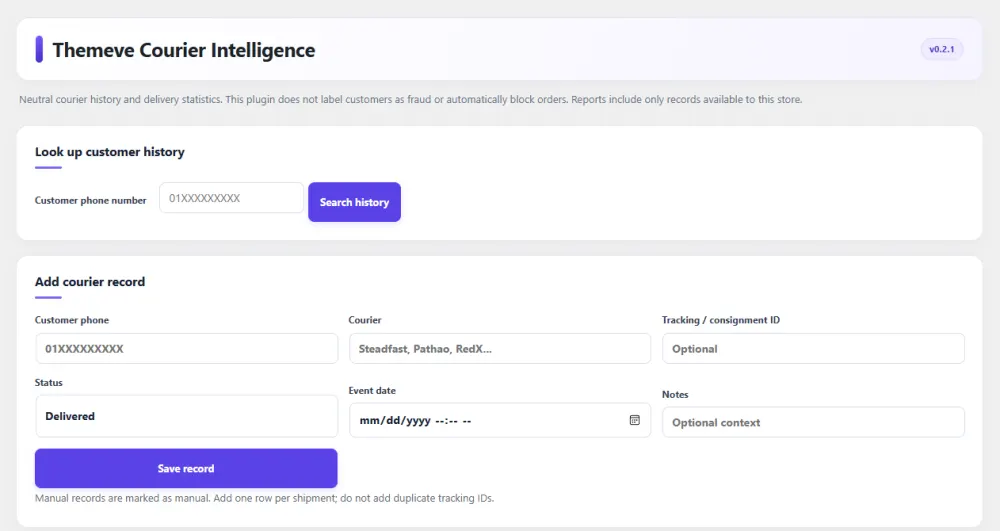Click the 'Neutral courier history' description text
The image size is (1000, 531).
(411, 99)
